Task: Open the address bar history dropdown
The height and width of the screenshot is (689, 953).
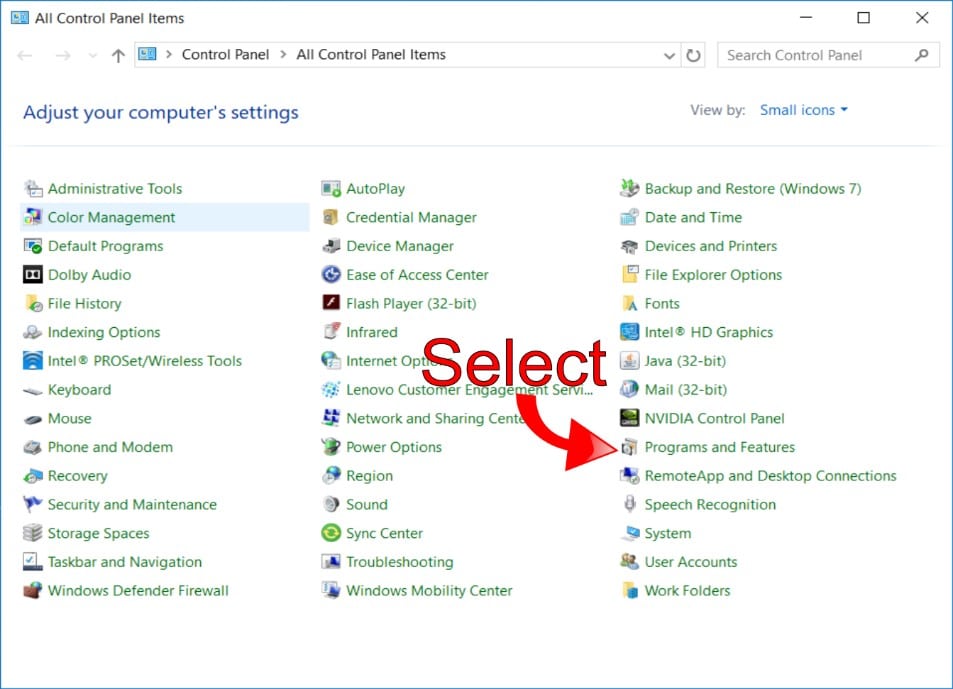Action: click(669, 56)
